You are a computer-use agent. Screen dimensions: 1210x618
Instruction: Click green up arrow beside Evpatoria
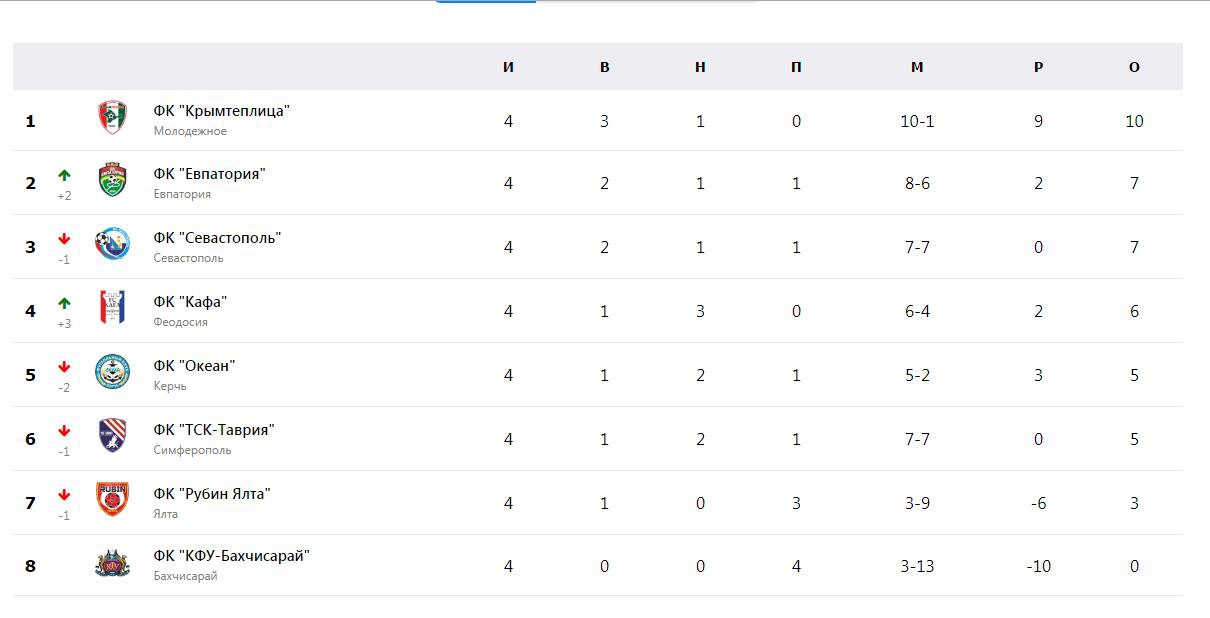(64, 175)
